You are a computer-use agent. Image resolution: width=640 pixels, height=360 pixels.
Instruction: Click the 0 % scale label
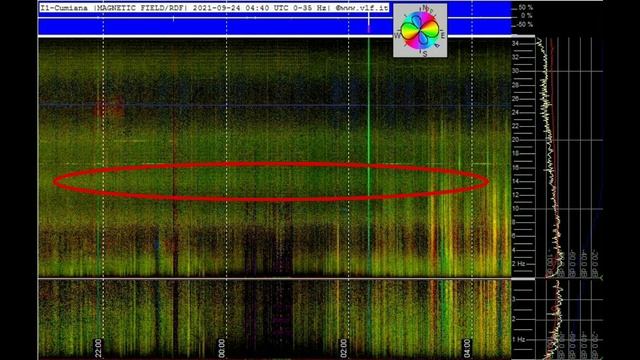pos(527,16)
